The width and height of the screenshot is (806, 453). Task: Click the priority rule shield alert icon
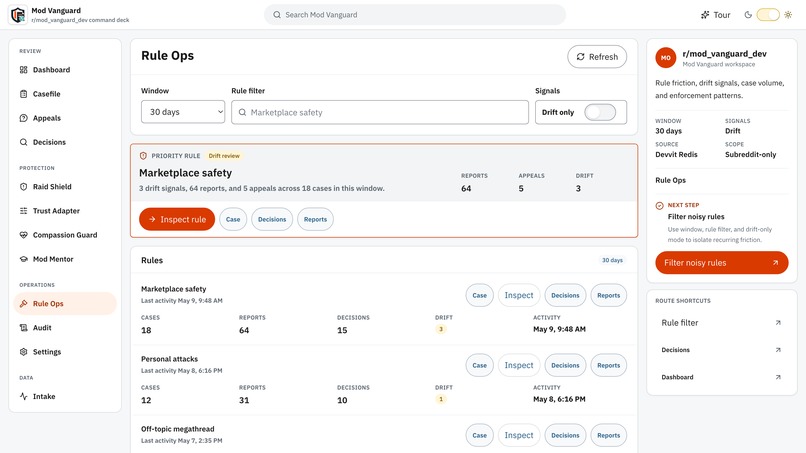[143, 156]
